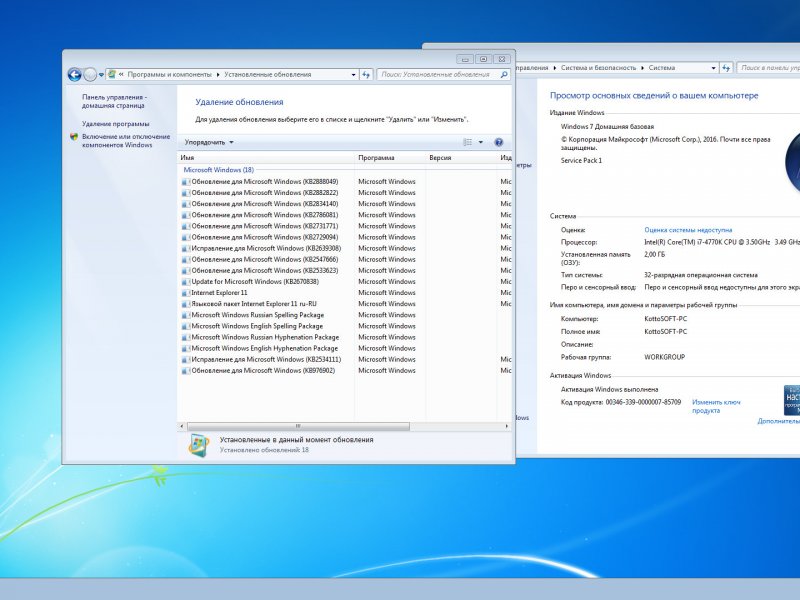
Task: Click the icon beside Internet Explorer 11 entry
Action: (186, 293)
